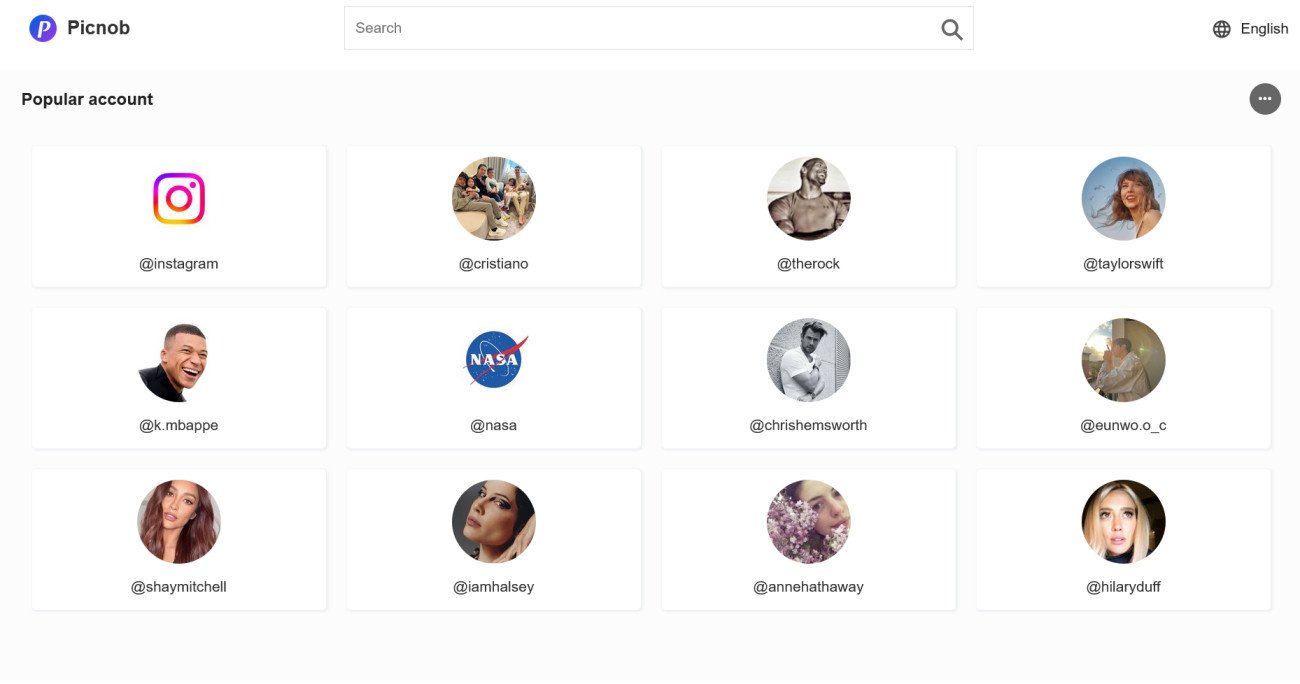
Task: Click the magnifying glass search icon
Action: (951, 29)
